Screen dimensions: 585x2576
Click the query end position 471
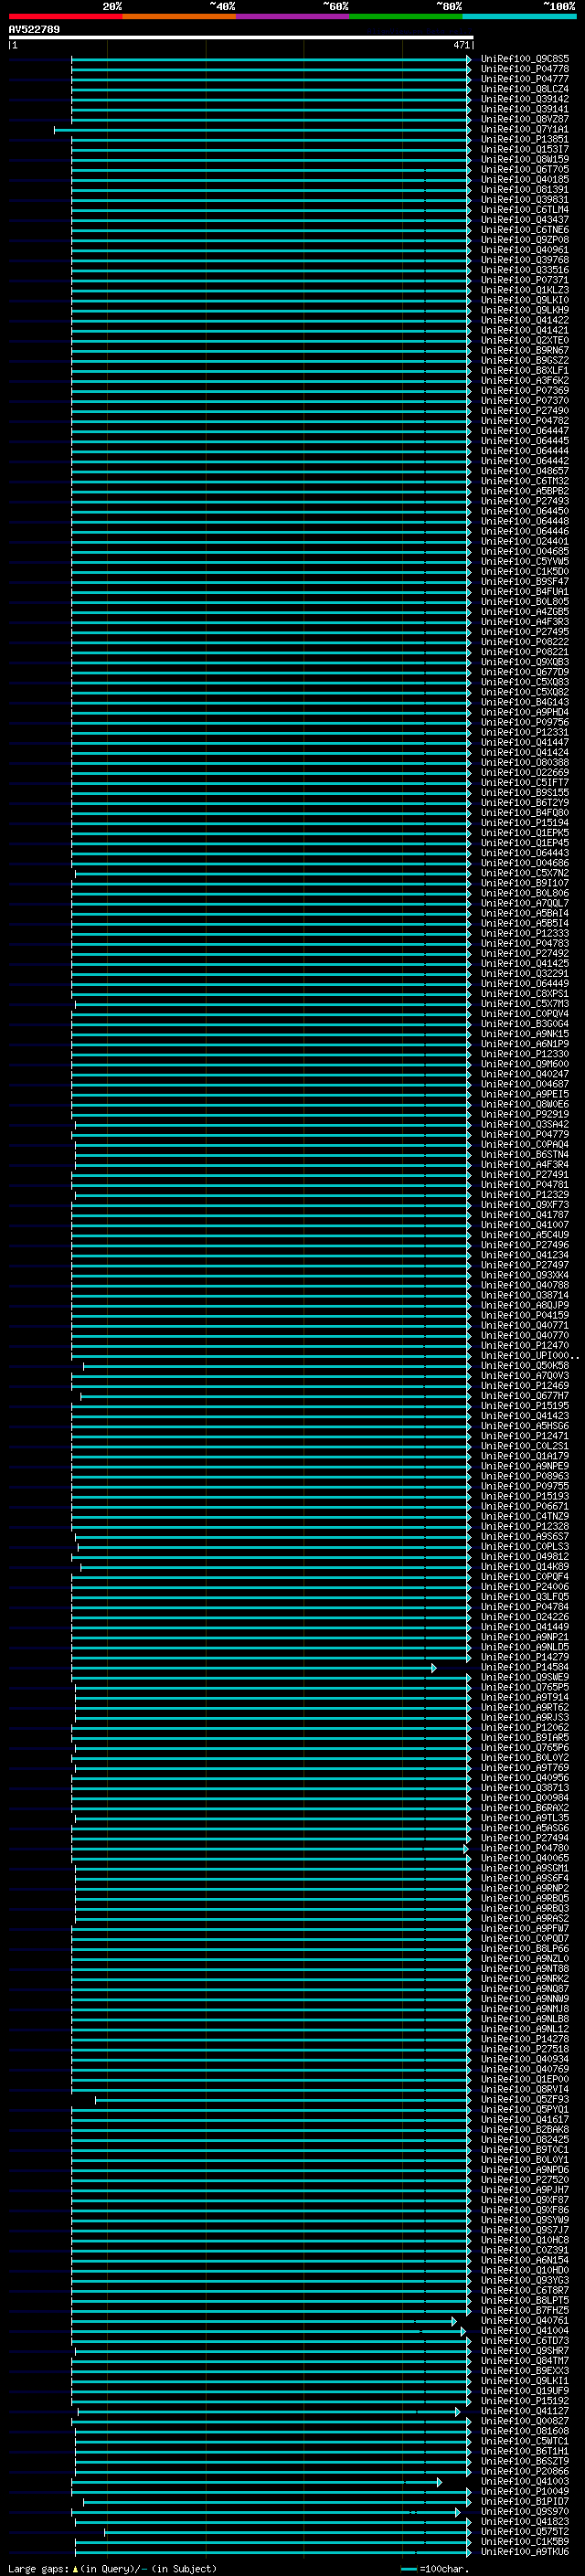[x=461, y=45]
